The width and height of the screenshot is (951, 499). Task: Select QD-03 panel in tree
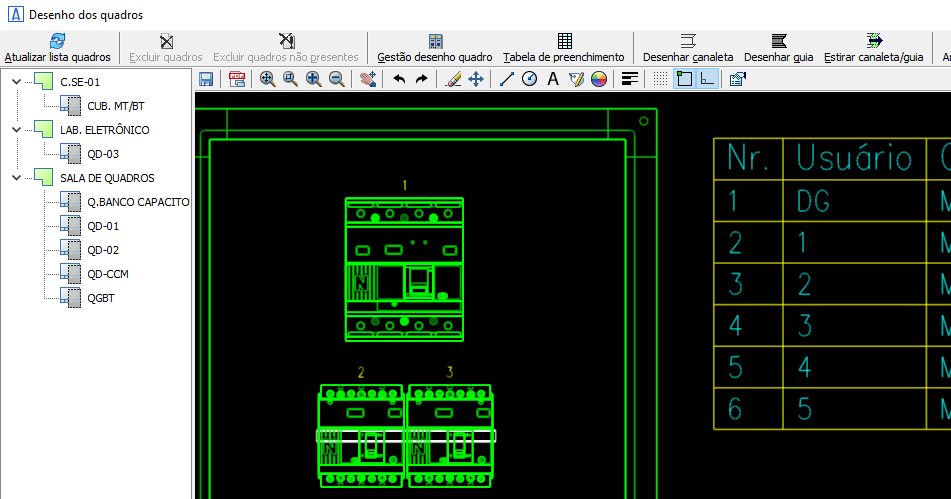(x=103, y=154)
